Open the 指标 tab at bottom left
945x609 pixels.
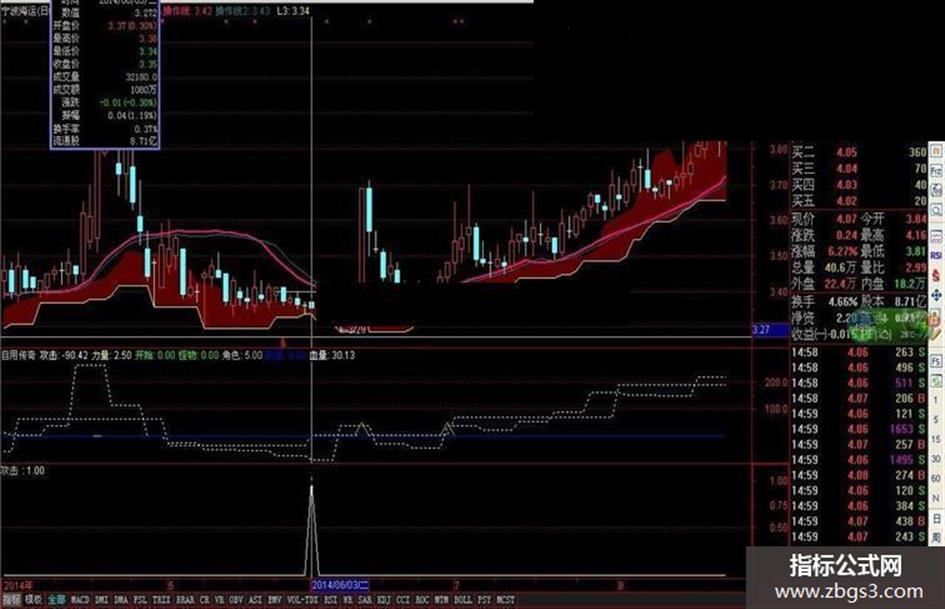[11, 599]
